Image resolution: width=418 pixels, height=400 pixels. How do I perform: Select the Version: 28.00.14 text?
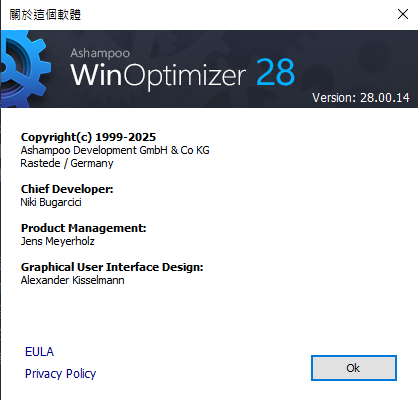[361, 98]
